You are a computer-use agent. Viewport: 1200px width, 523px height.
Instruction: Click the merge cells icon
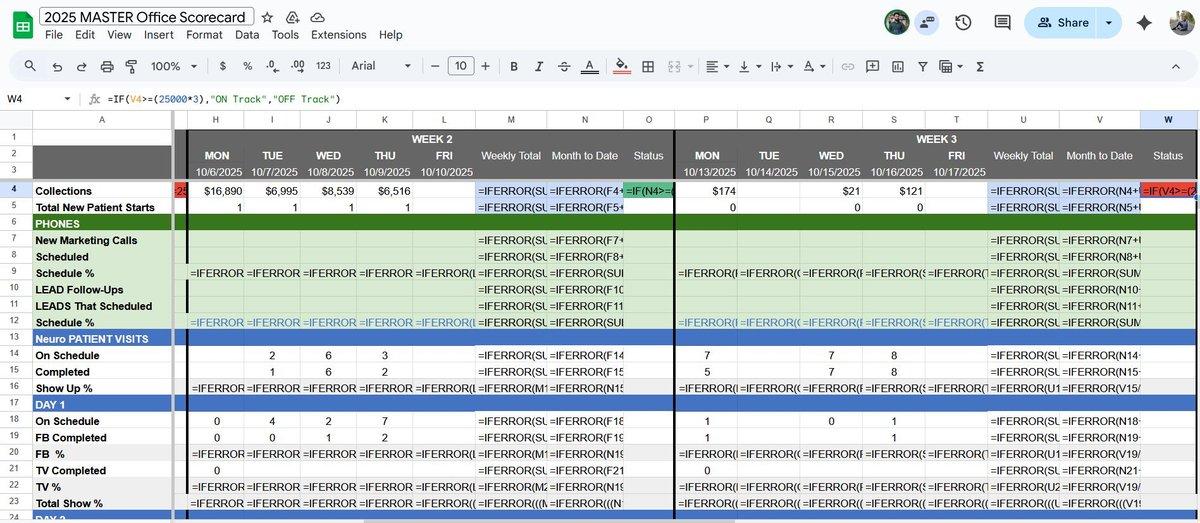[x=673, y=66]
